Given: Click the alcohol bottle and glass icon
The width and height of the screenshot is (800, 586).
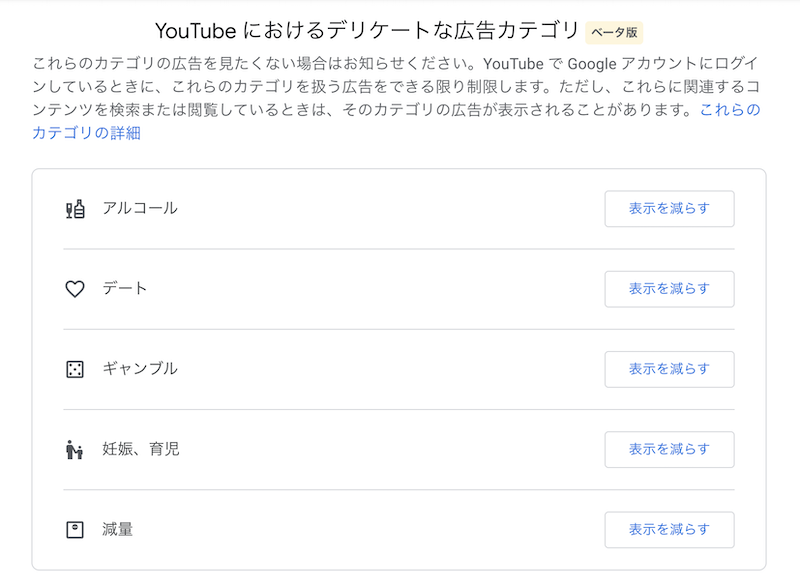Looking at the screenshot, I should (x=75, y=209).
